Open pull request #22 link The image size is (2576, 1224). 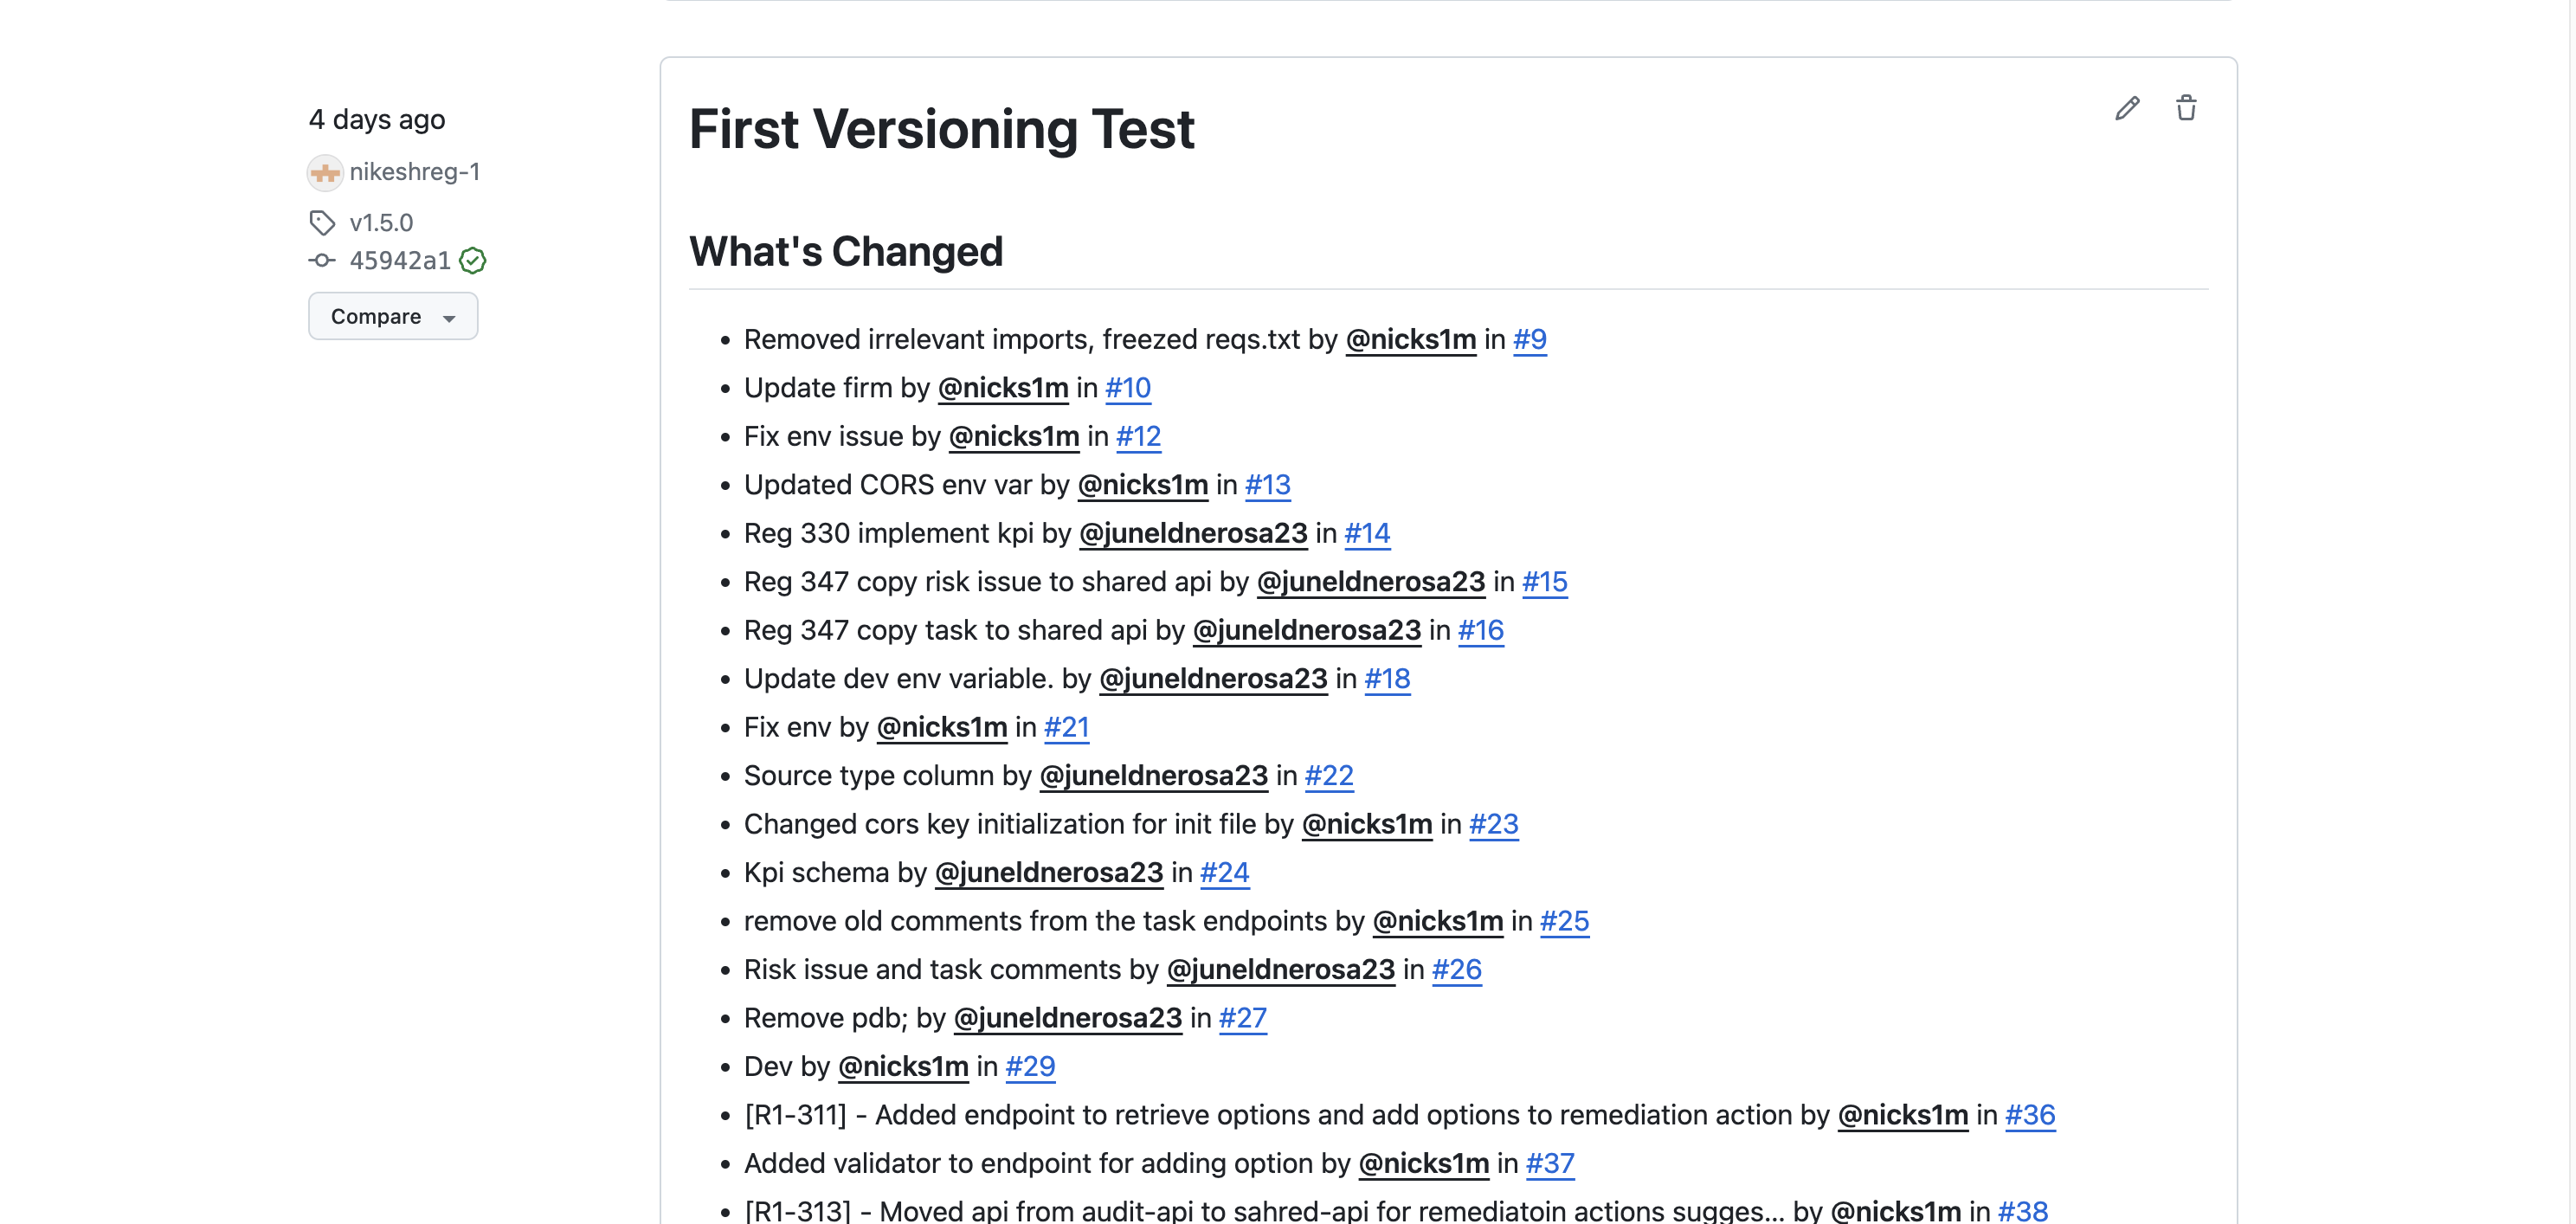(1328, 776)
